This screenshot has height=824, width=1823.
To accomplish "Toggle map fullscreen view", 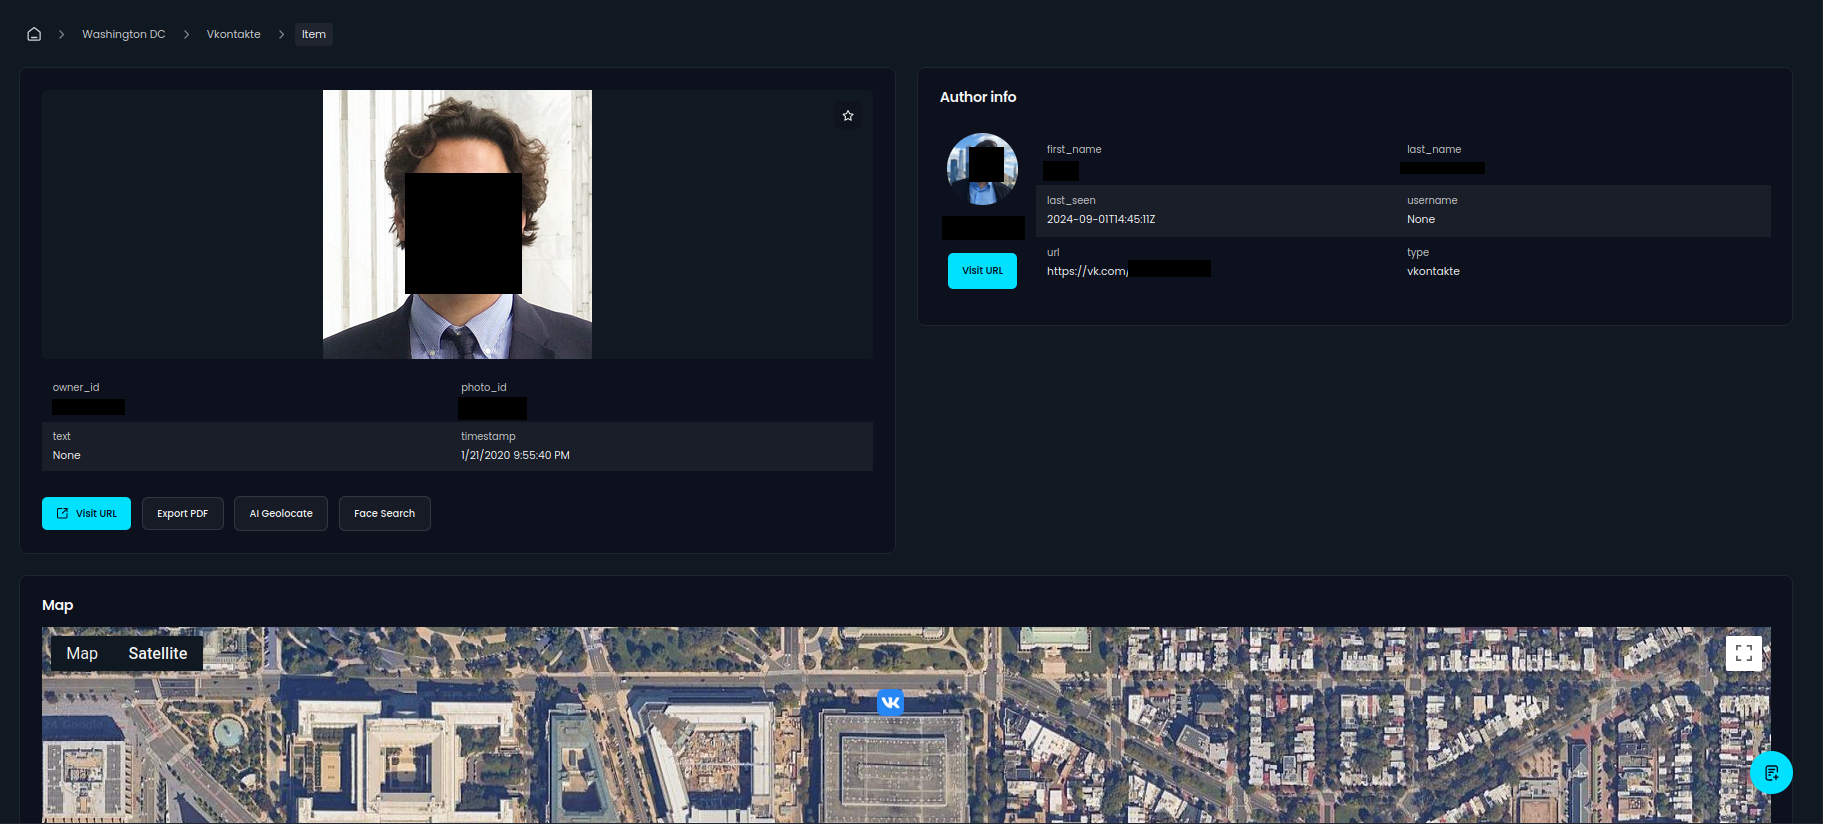I will coord(1744,653).
